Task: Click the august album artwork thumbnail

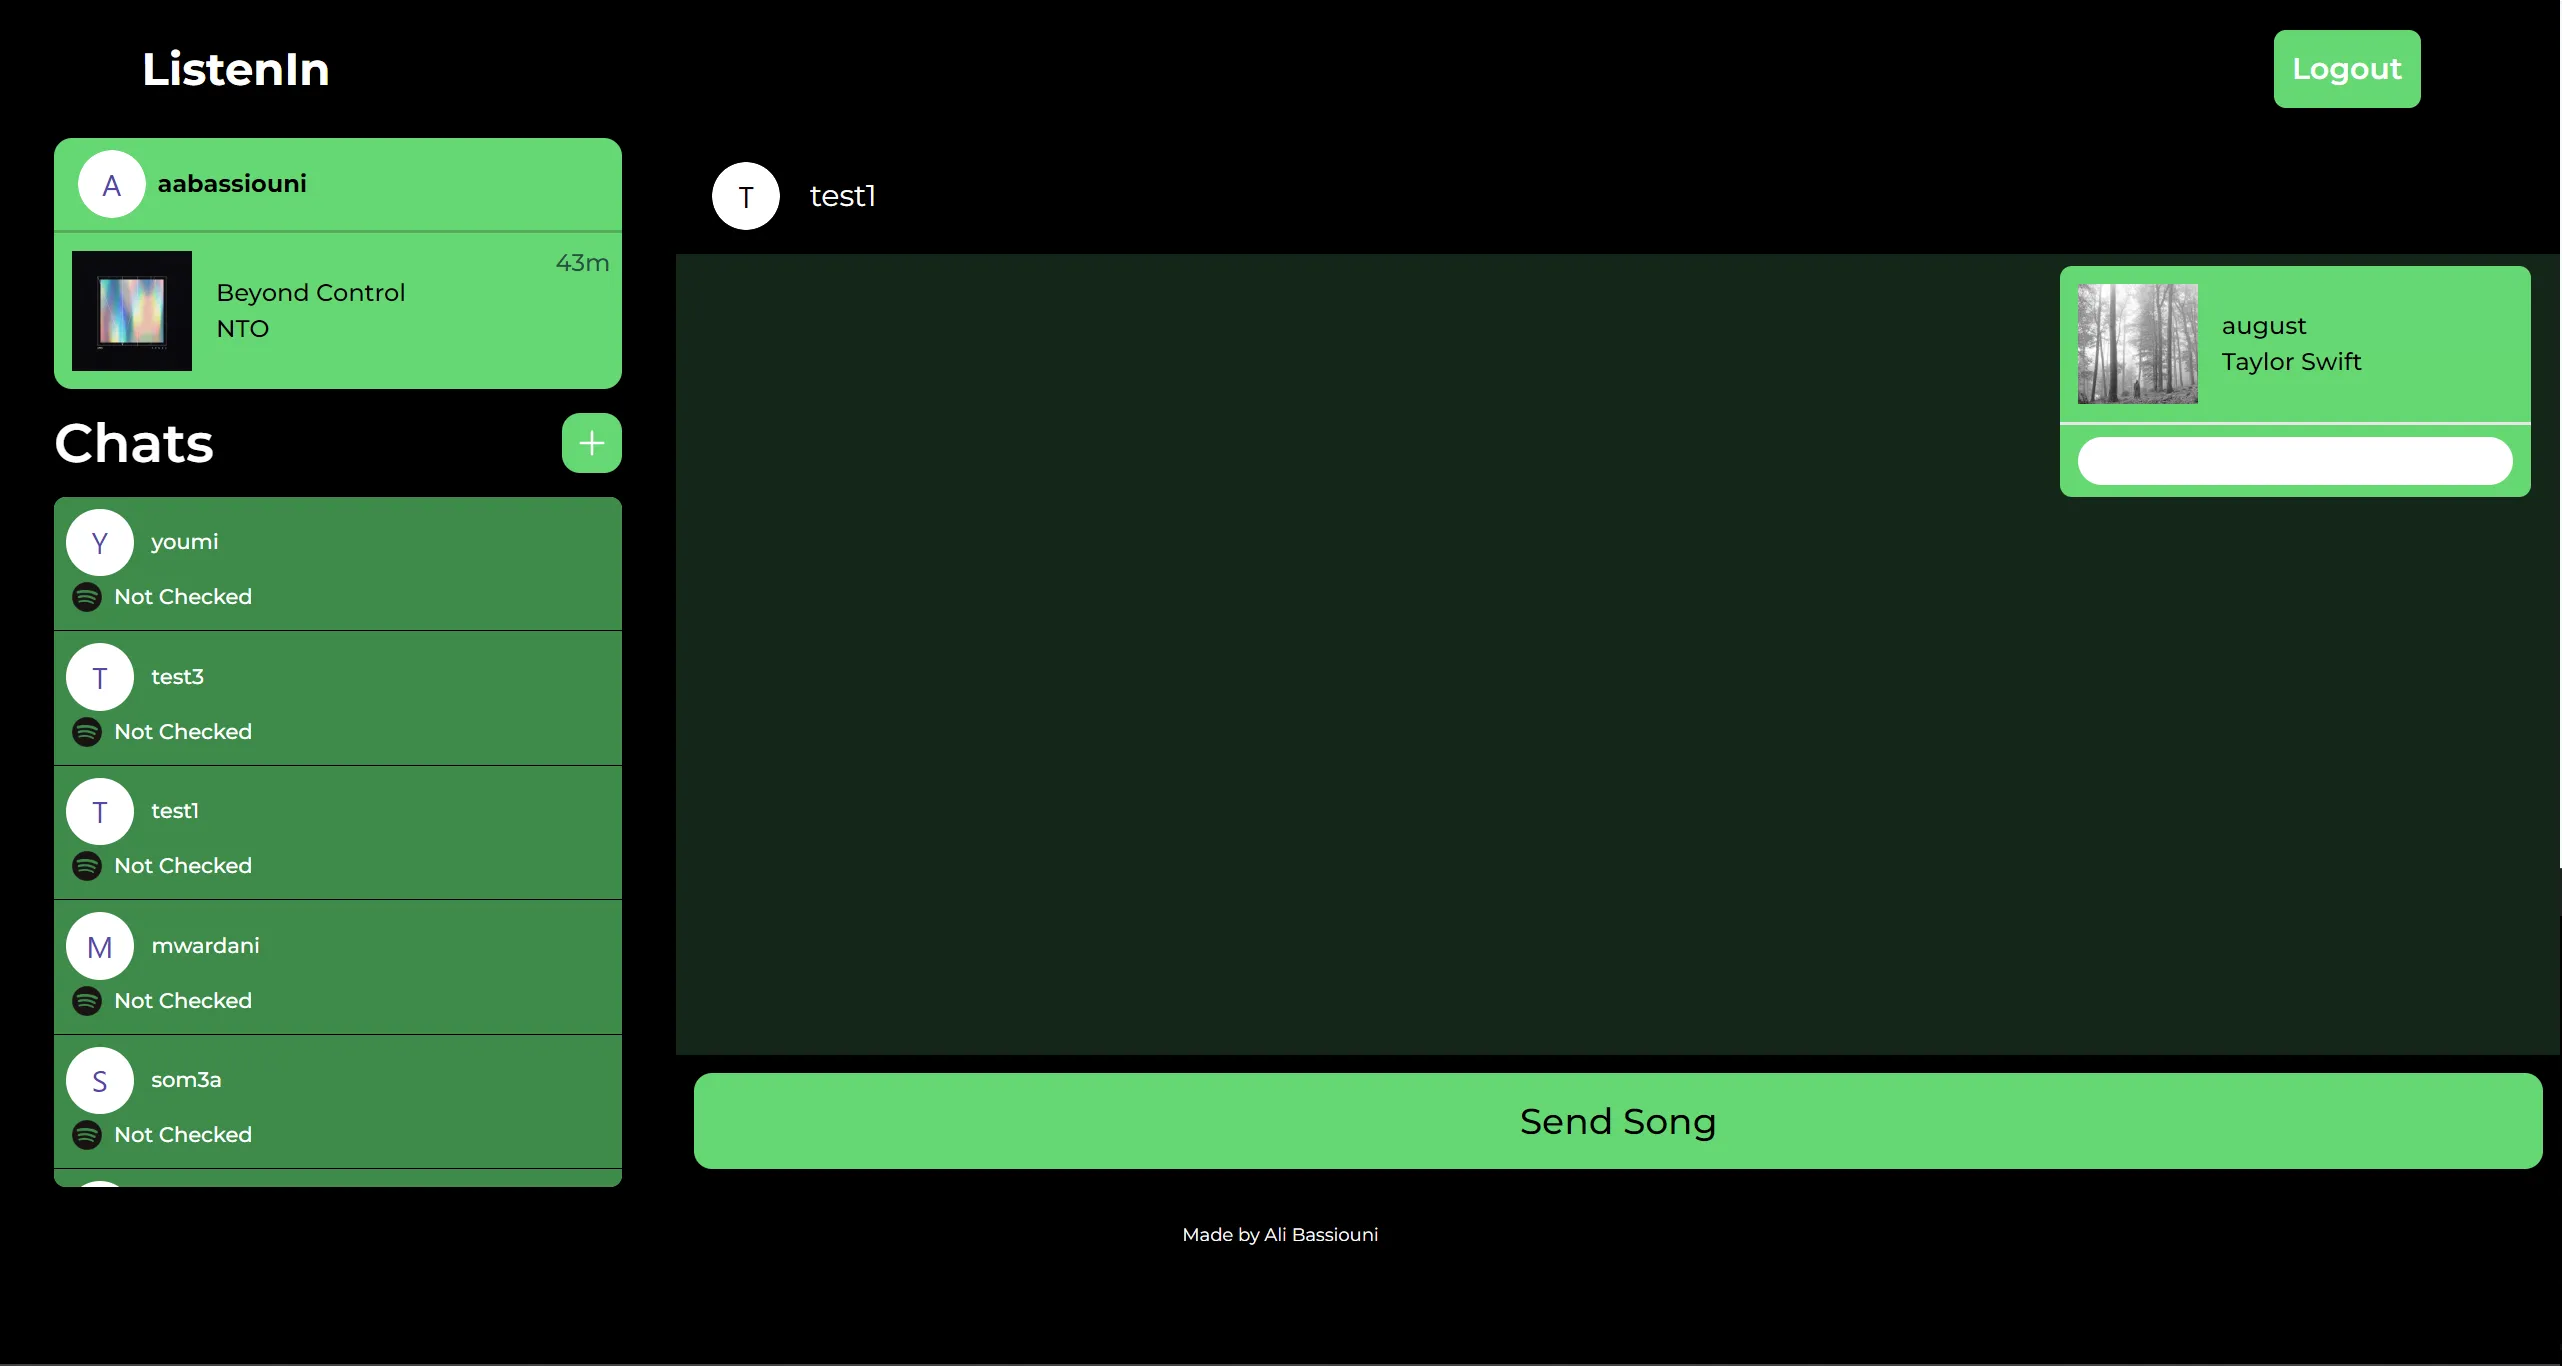Action: (x=2137, y=344)
